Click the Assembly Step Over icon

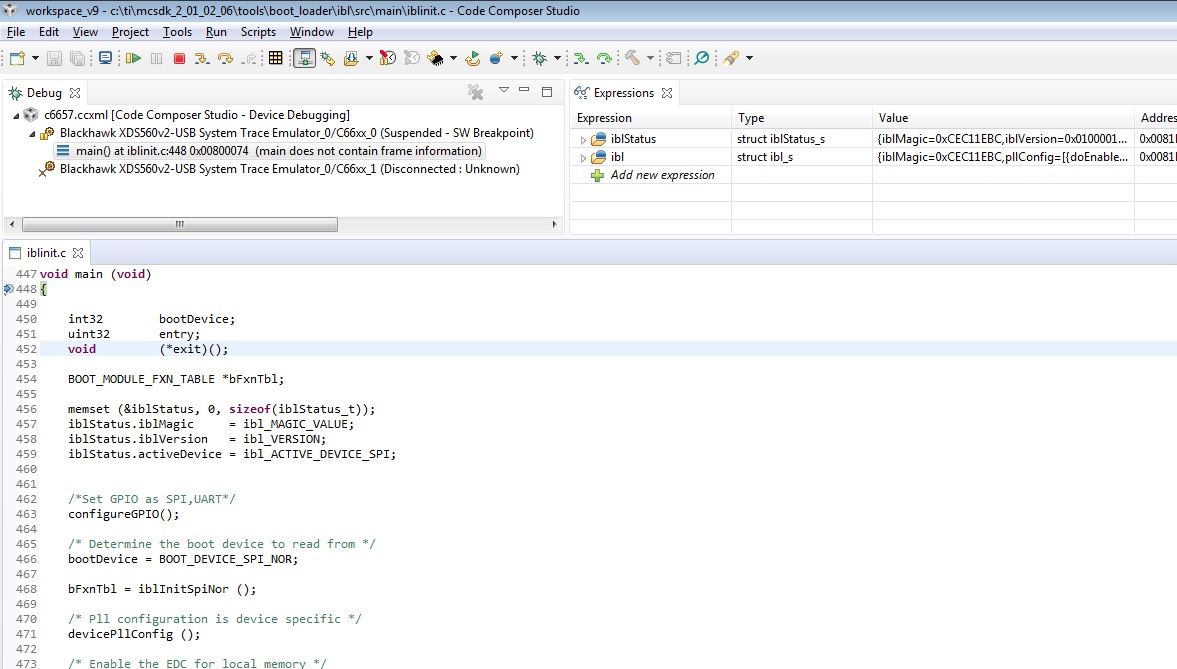point(604,59)
